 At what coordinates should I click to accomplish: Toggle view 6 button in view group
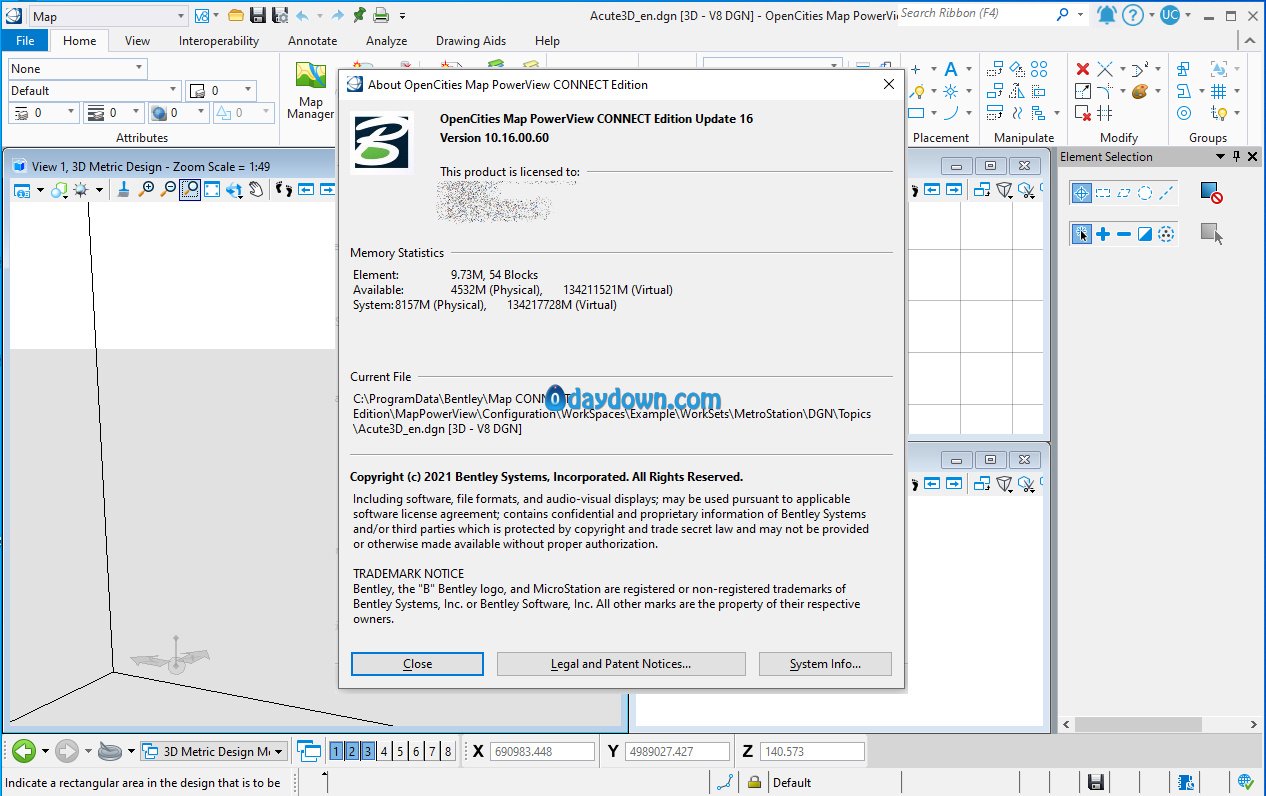point(416,751)
